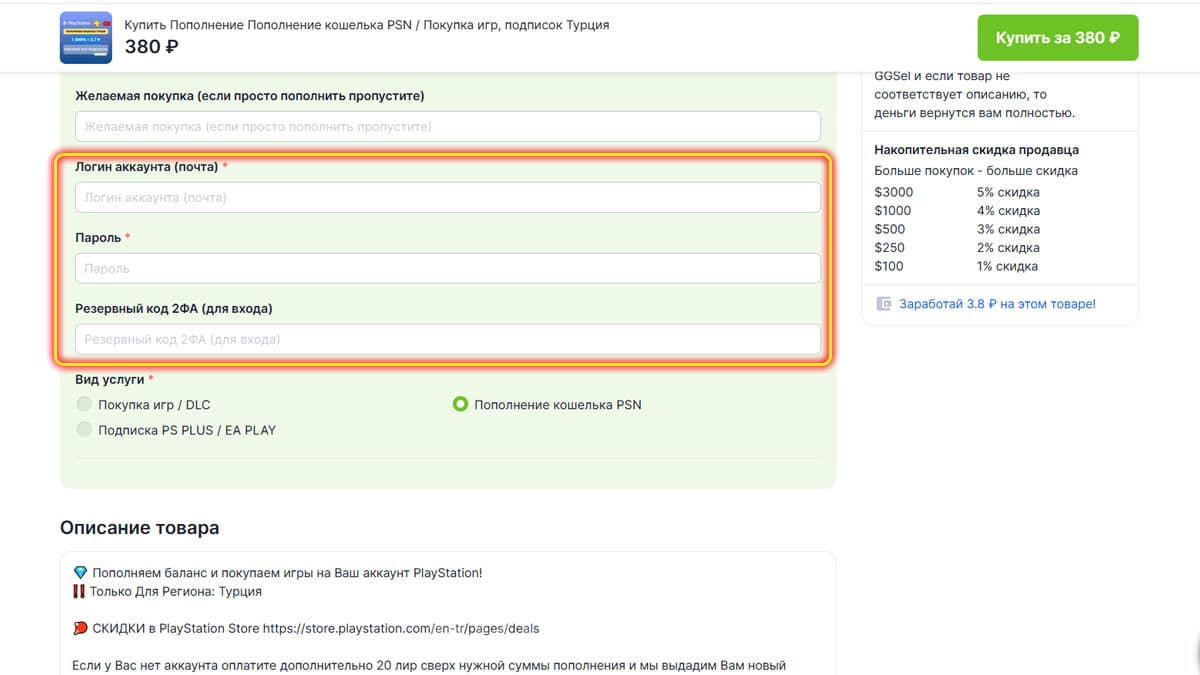Click the "2% скидка" value
Screen dimensions: 1200x675
[x=1008, y=248]
